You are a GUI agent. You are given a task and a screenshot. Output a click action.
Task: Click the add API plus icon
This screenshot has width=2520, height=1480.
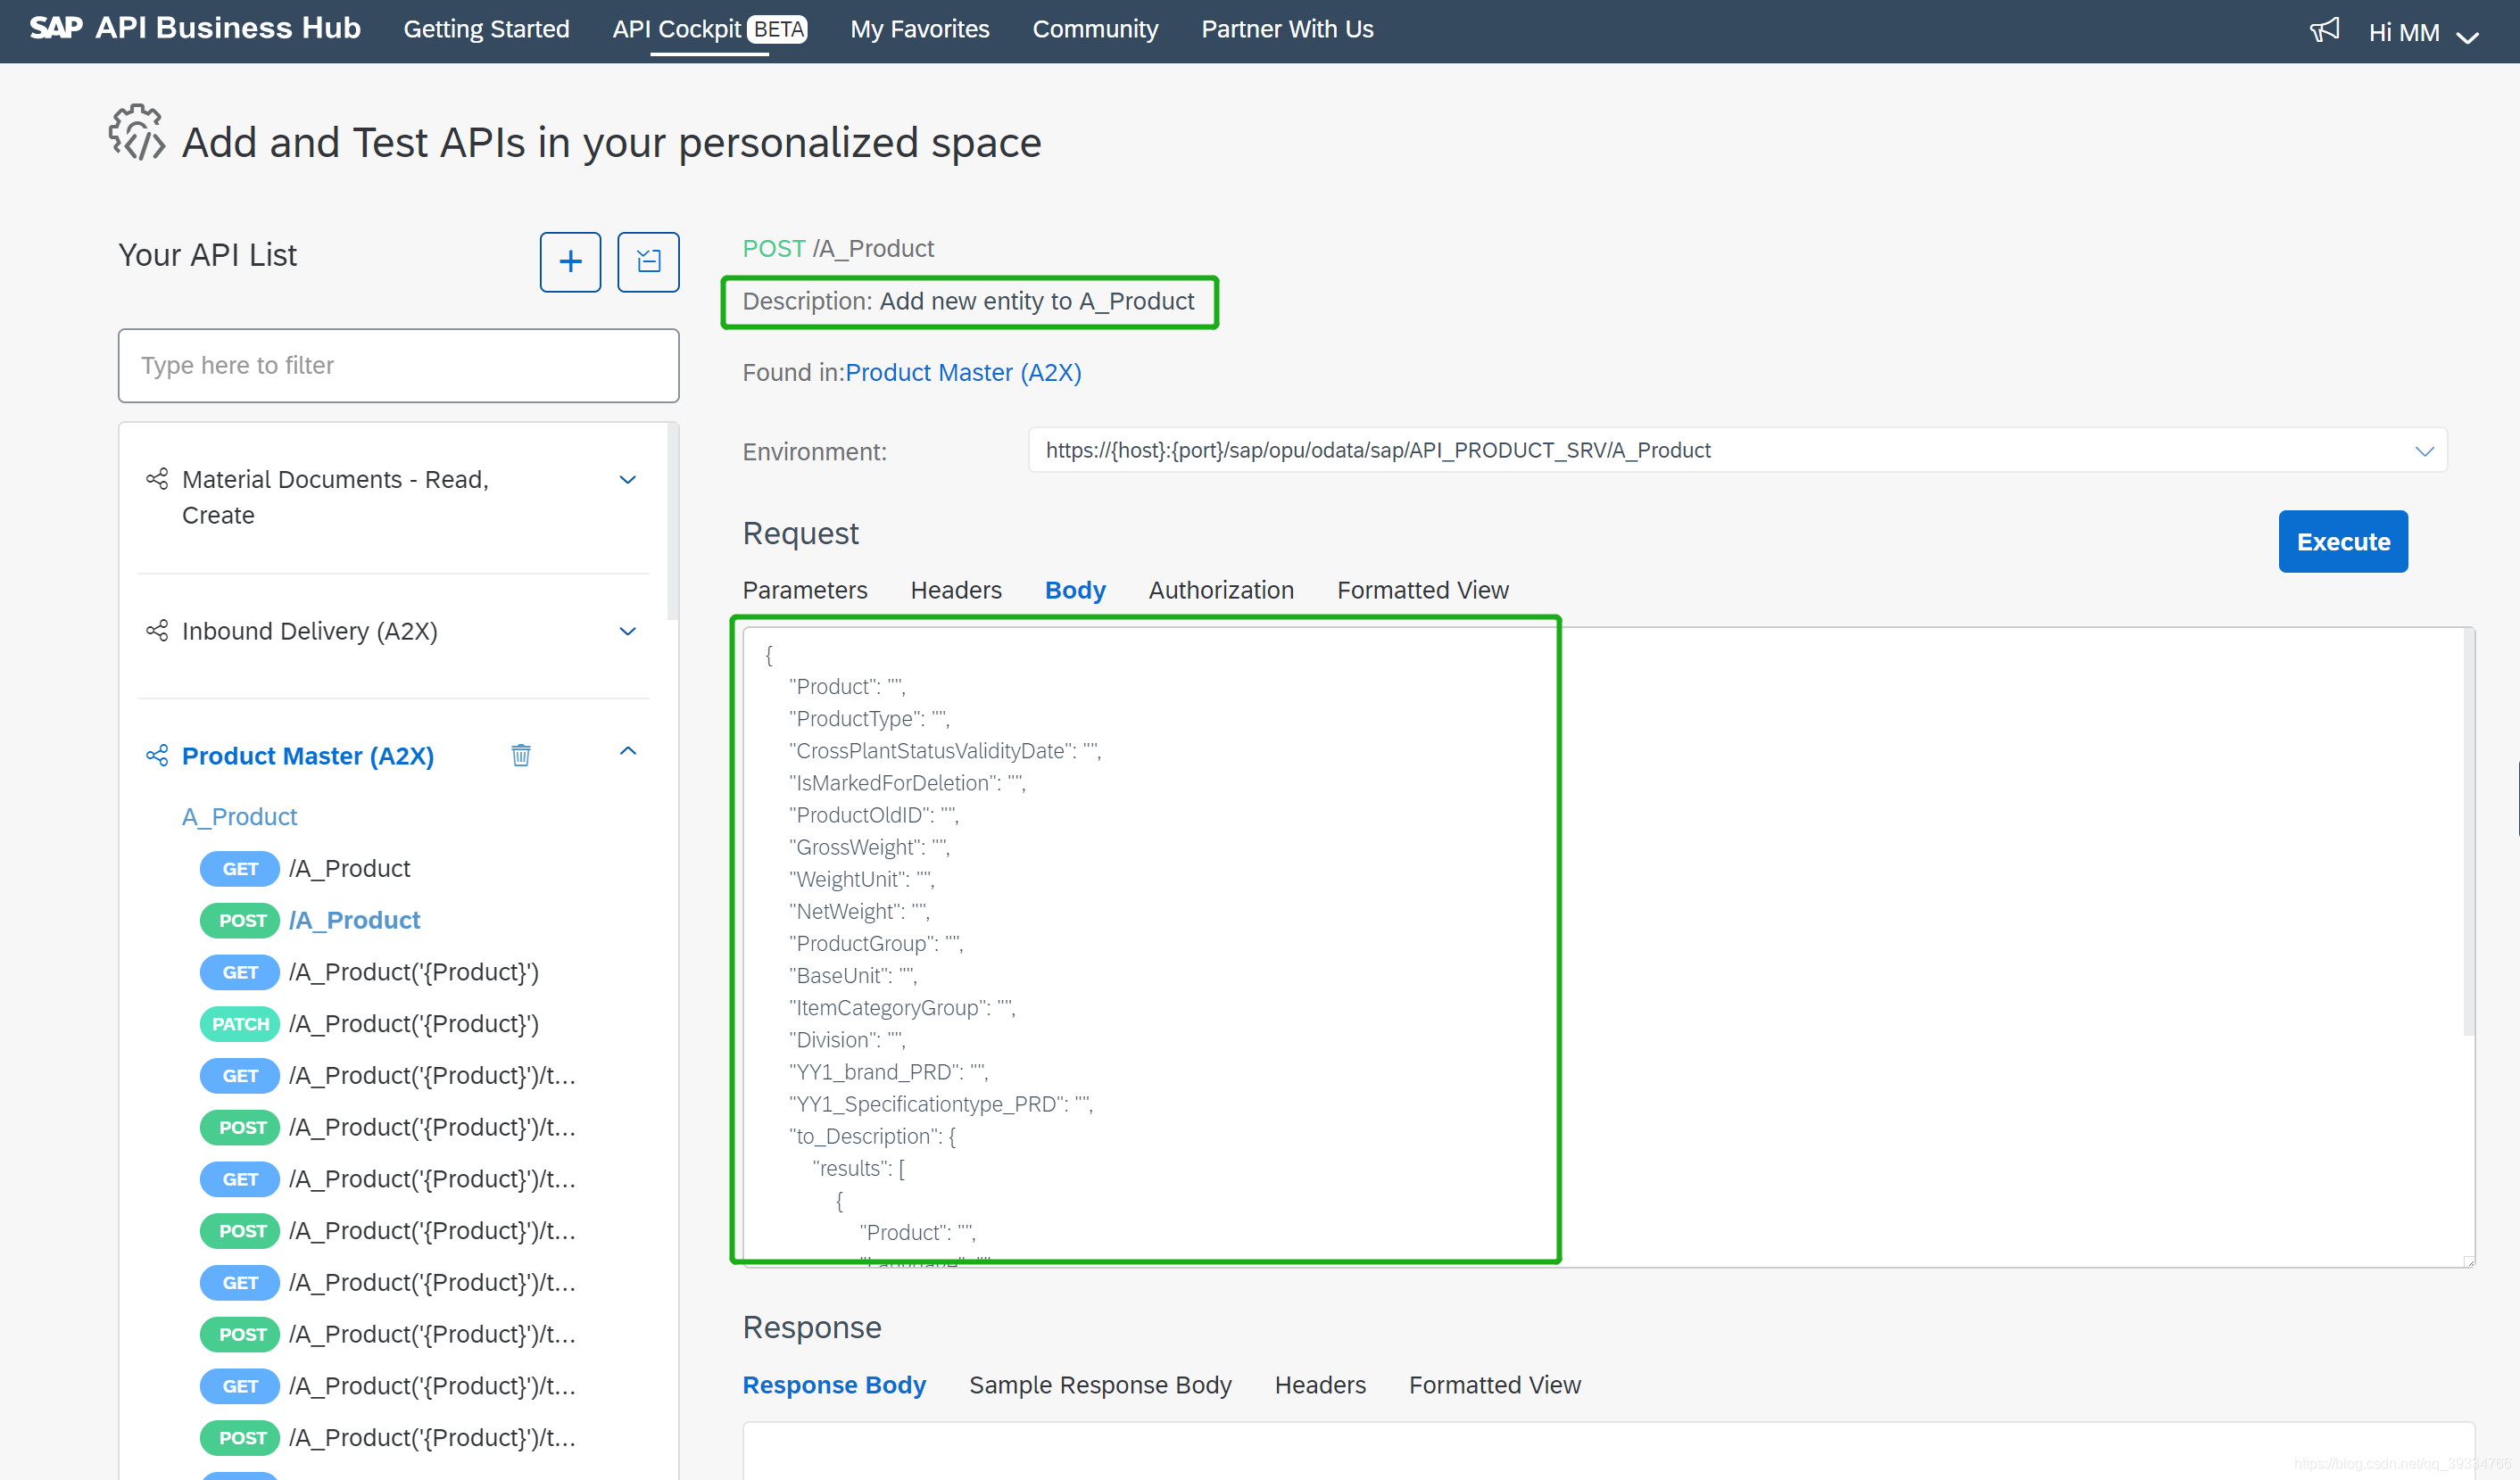570,262
